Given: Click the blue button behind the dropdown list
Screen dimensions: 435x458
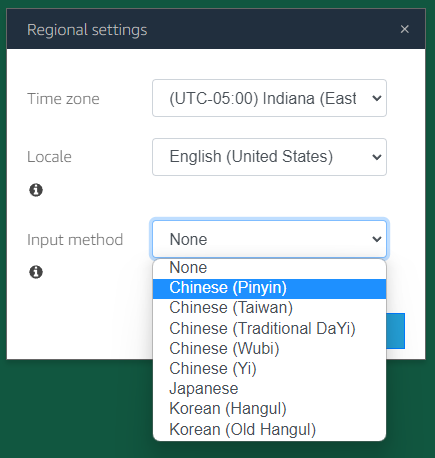Looking at the screenshot, I should pos(396,331).
